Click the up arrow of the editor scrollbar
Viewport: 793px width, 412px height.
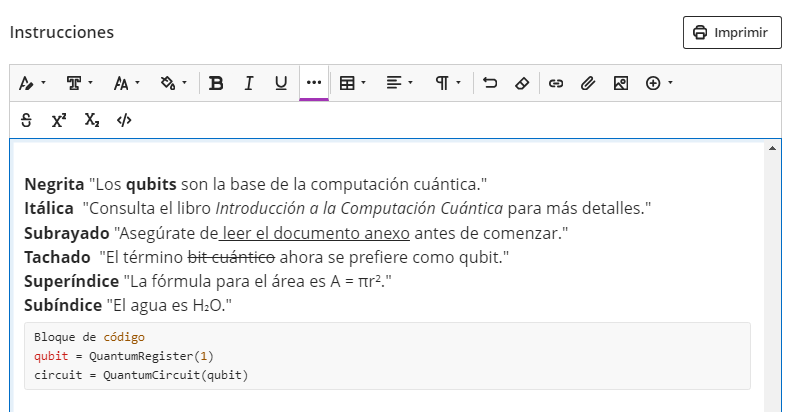point(773,148)
